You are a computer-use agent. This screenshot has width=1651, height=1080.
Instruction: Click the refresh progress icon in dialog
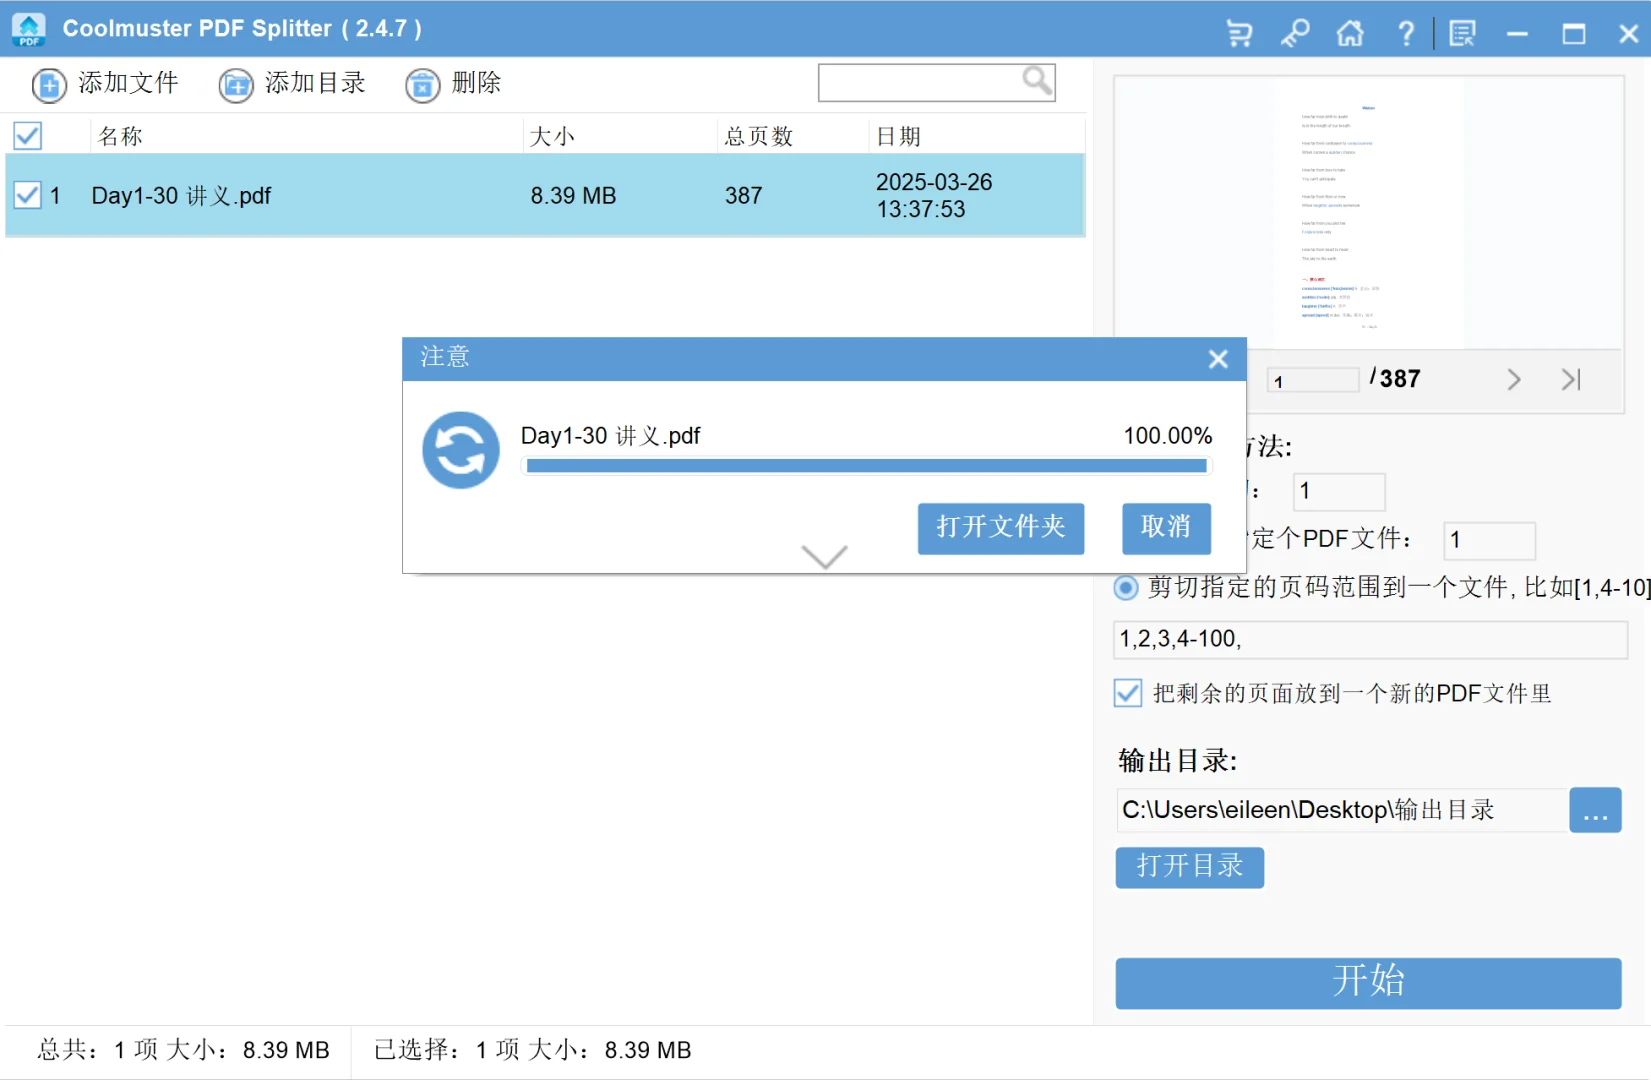click(461, 450)
